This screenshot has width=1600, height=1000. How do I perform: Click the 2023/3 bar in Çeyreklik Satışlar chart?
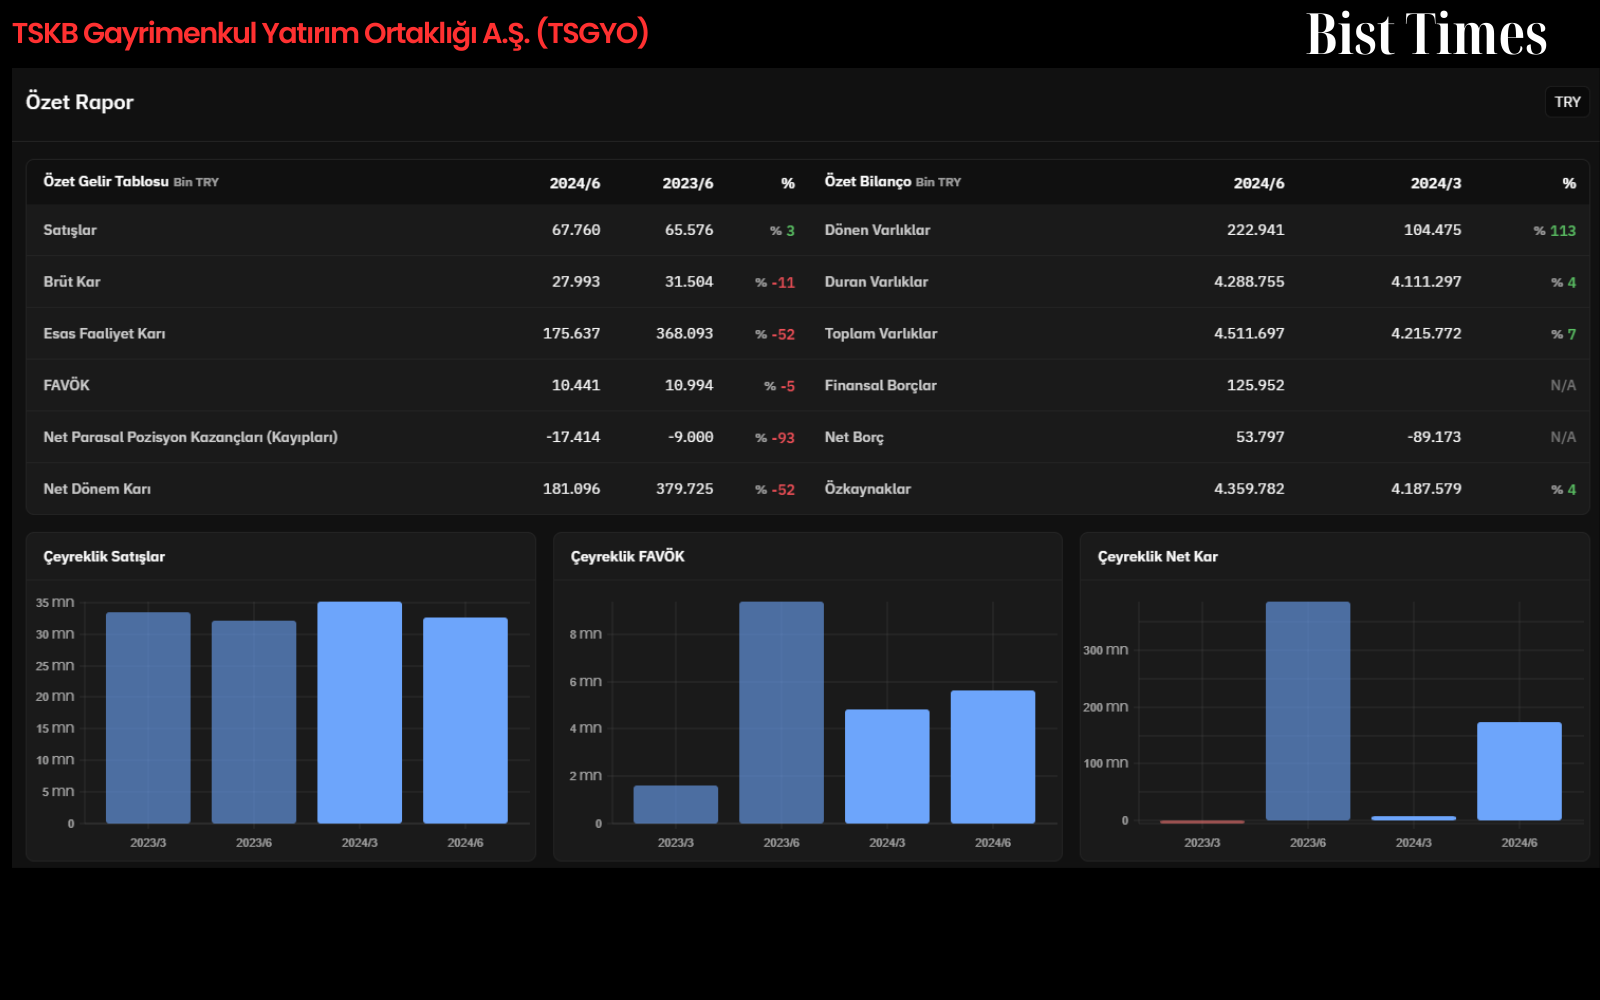(148, 718)
